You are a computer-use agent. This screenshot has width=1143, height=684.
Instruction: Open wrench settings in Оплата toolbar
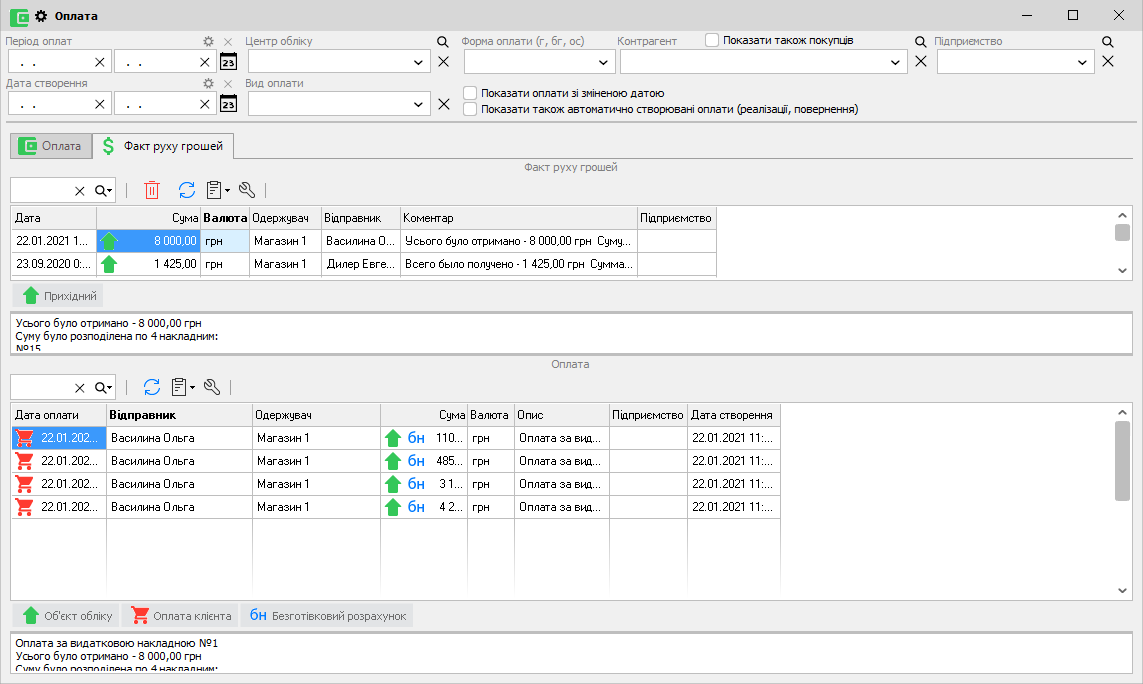[x=212, y=387]
